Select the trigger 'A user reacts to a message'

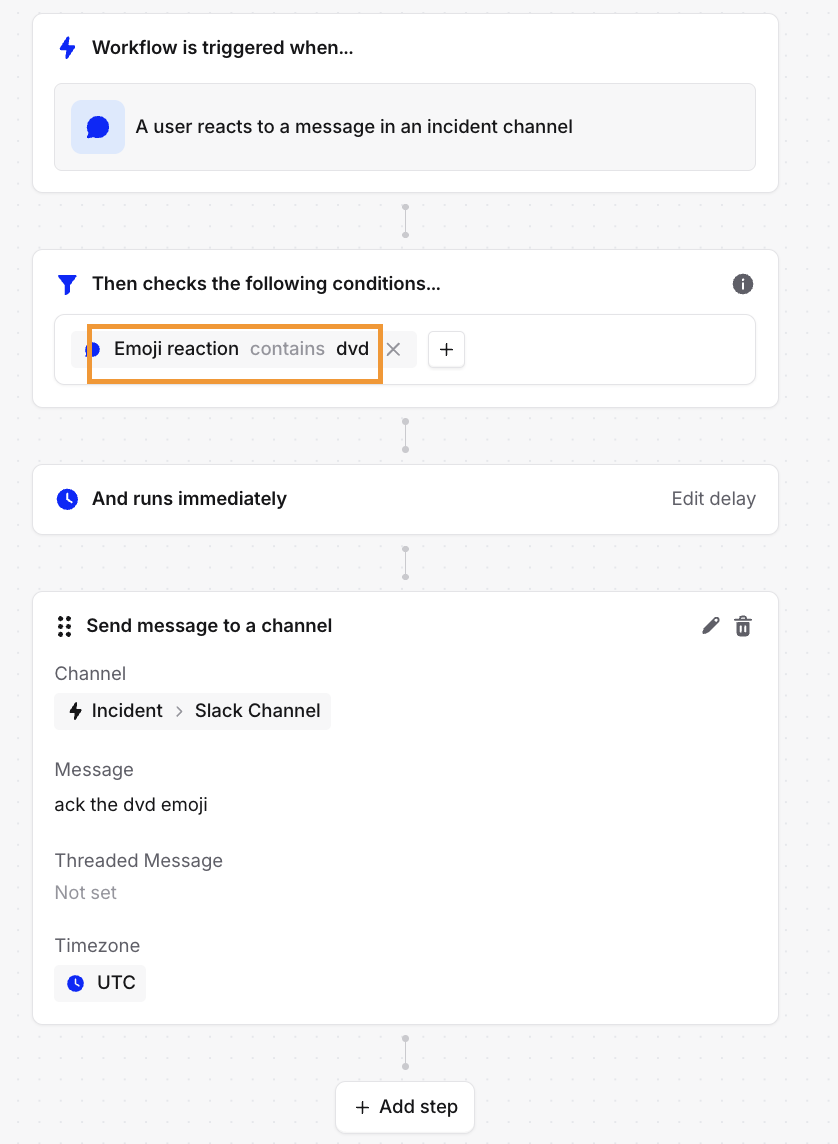tap(354, 127)
